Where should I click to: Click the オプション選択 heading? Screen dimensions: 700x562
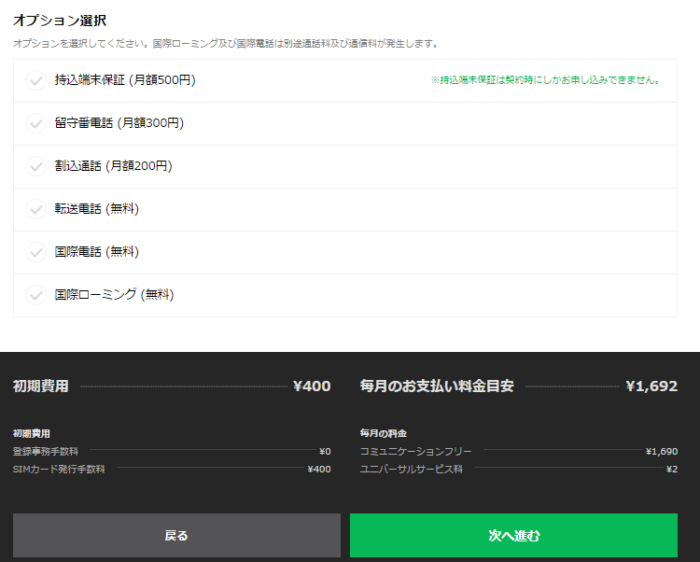[60, 21]
